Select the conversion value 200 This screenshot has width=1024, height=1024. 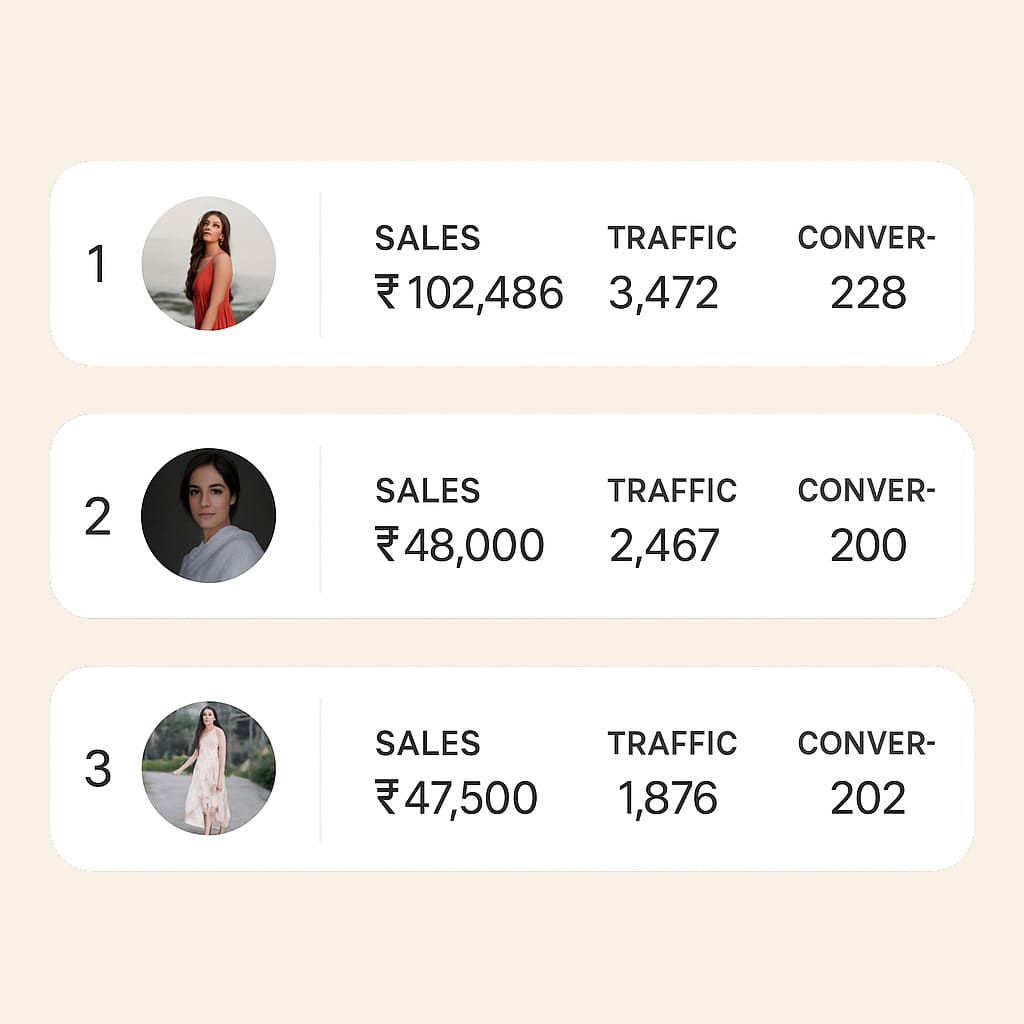[x=868, y=543]
